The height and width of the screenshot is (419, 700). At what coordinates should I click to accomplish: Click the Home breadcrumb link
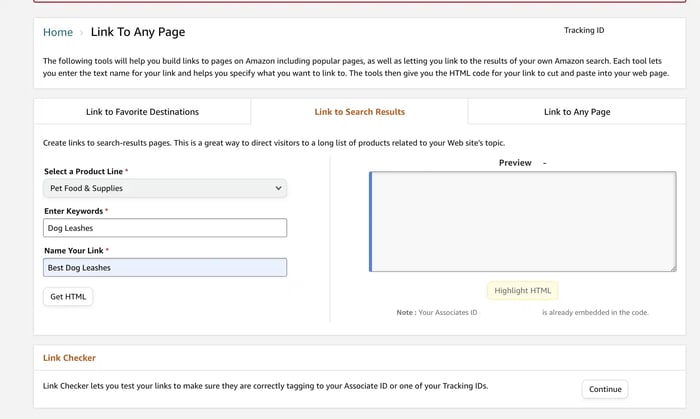(57, 32)
